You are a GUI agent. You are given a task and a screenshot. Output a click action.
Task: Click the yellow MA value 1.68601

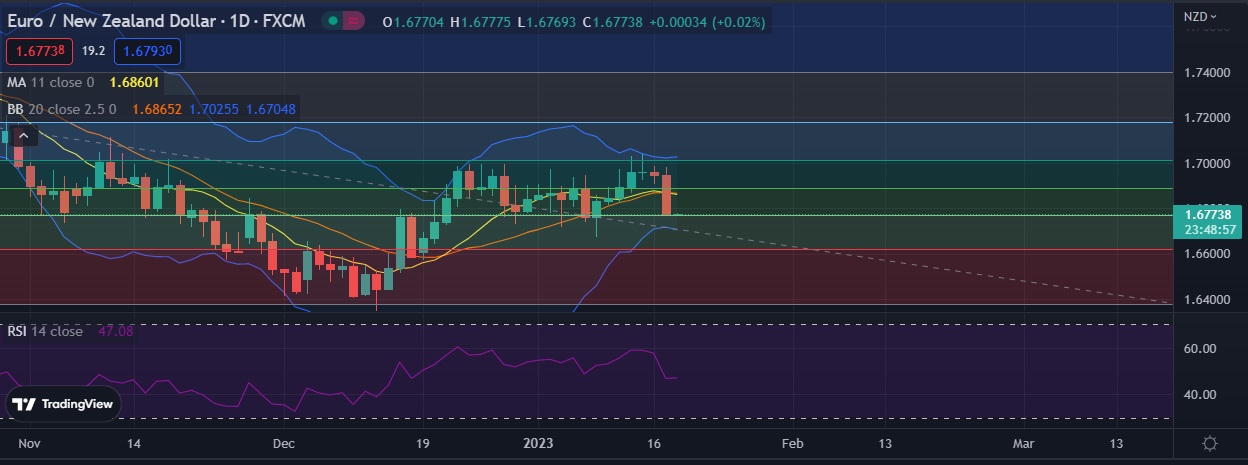tap(131, 82)
